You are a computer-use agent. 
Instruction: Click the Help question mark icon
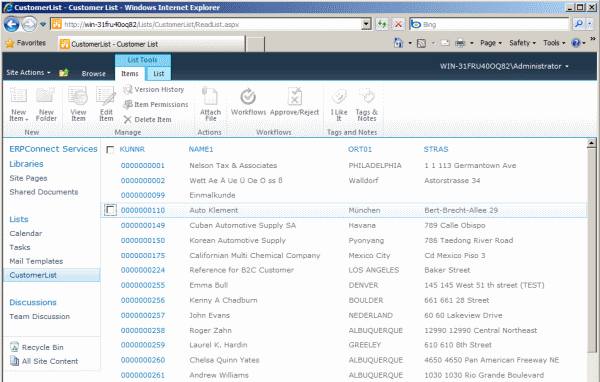(576, 43)
